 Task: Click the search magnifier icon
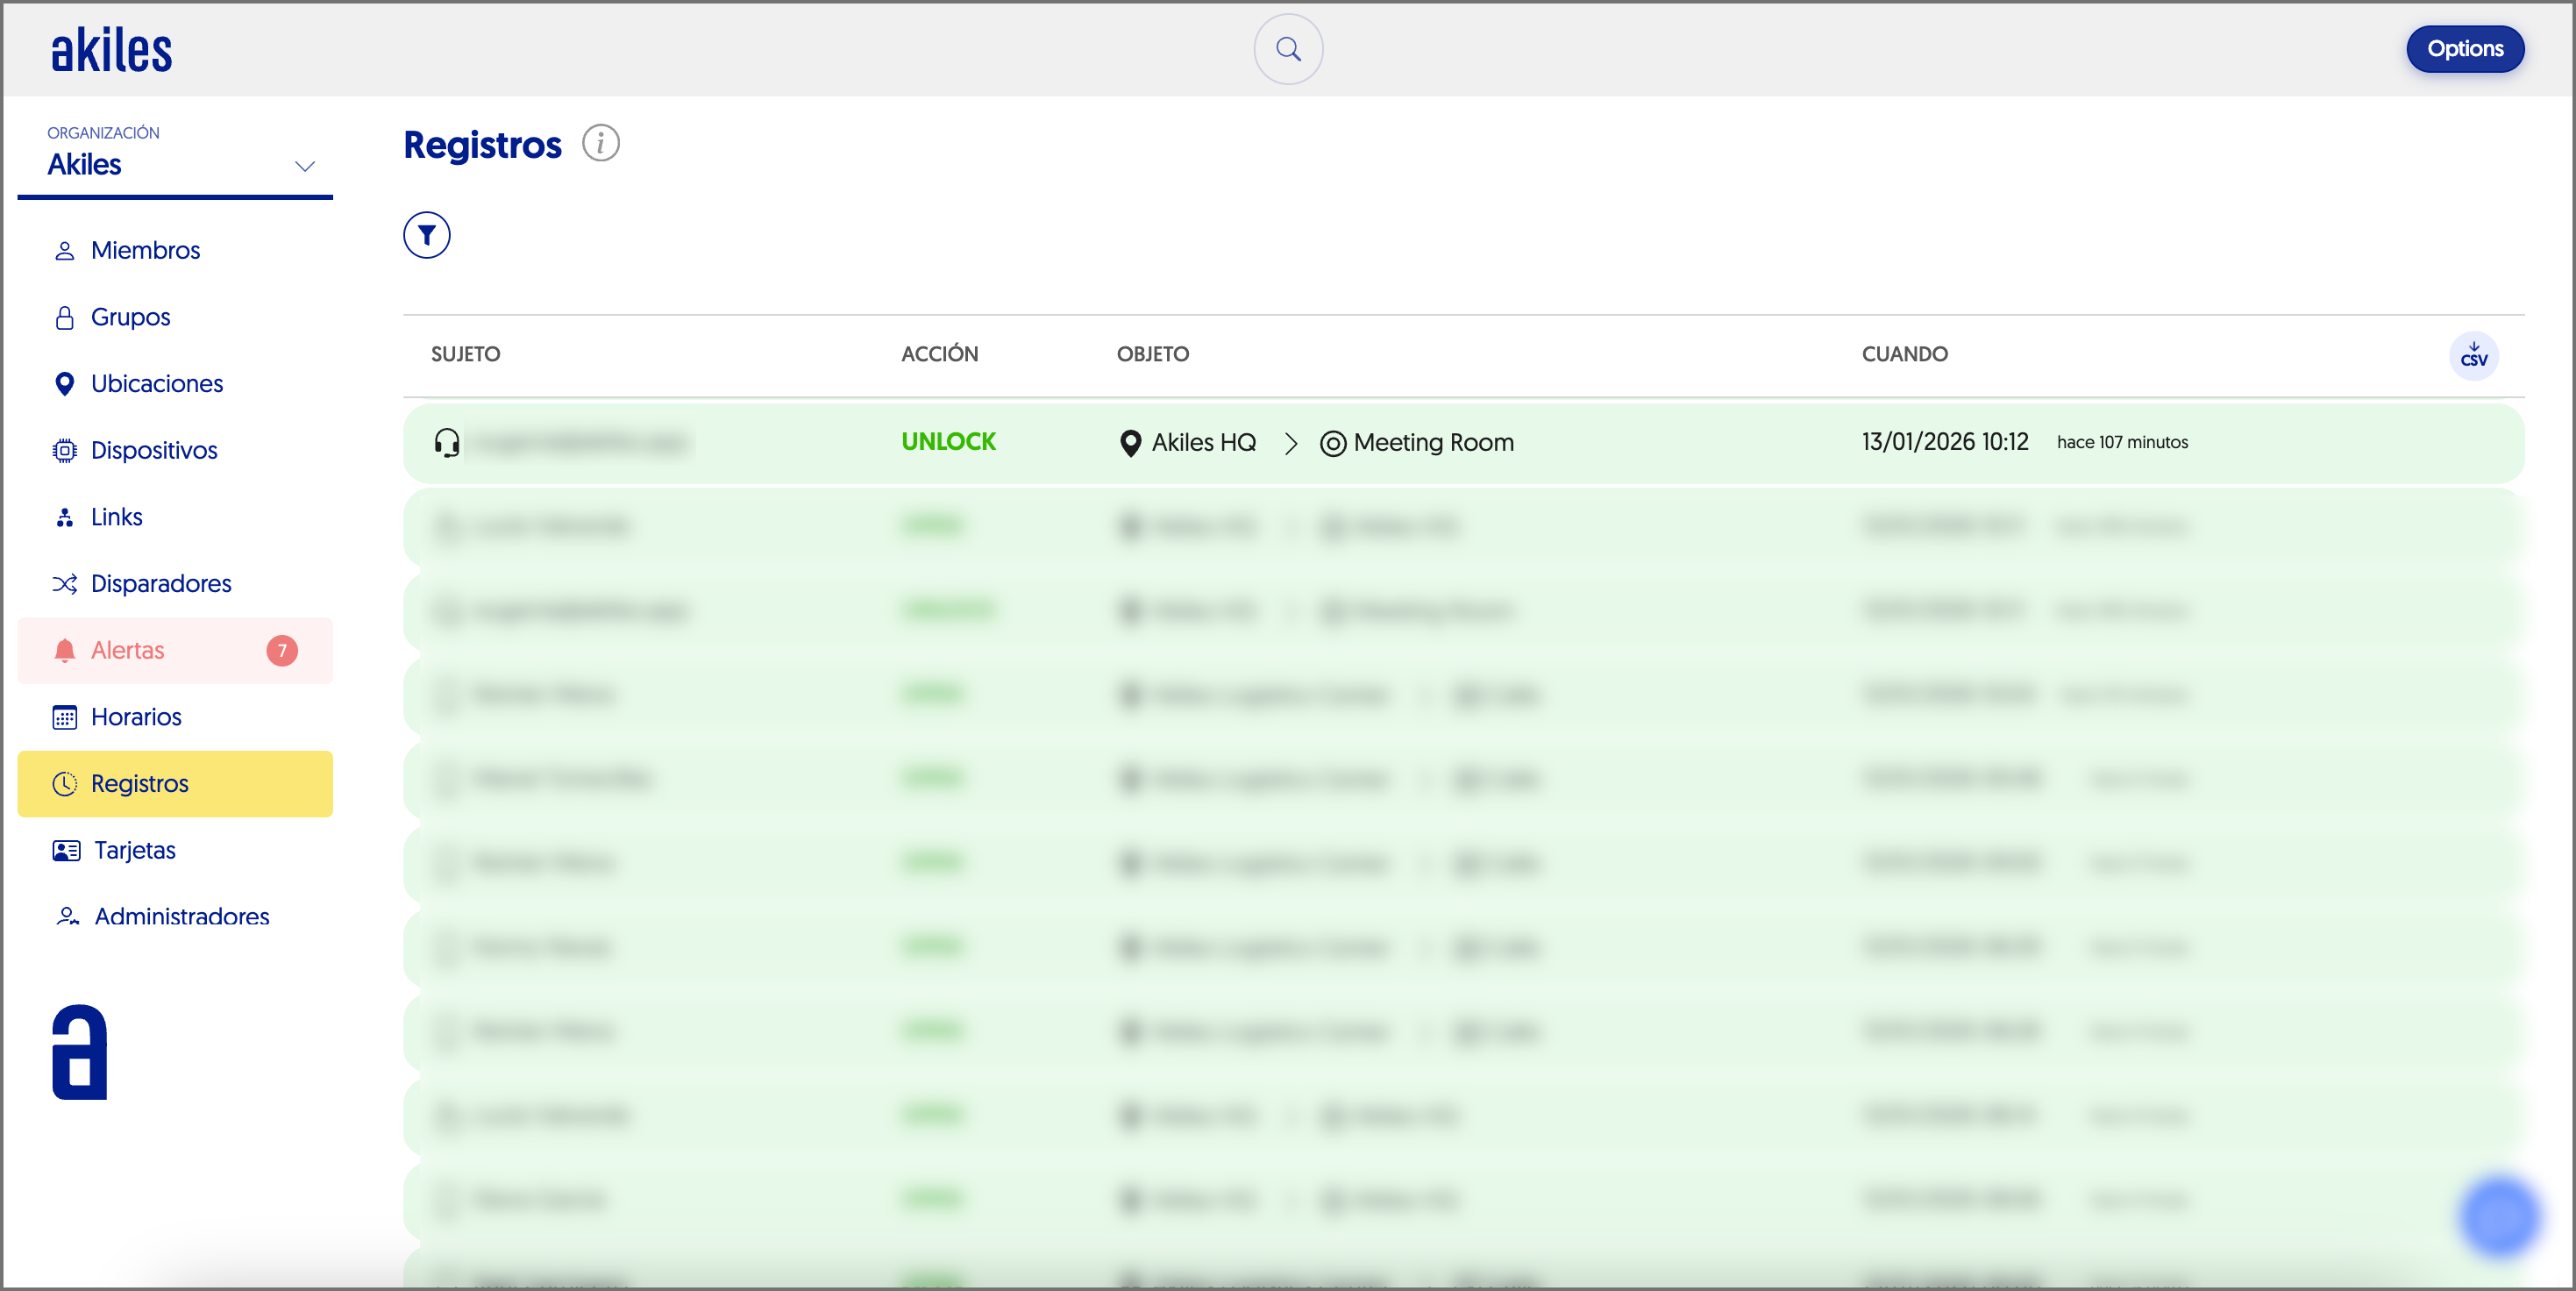[1288, 49]
